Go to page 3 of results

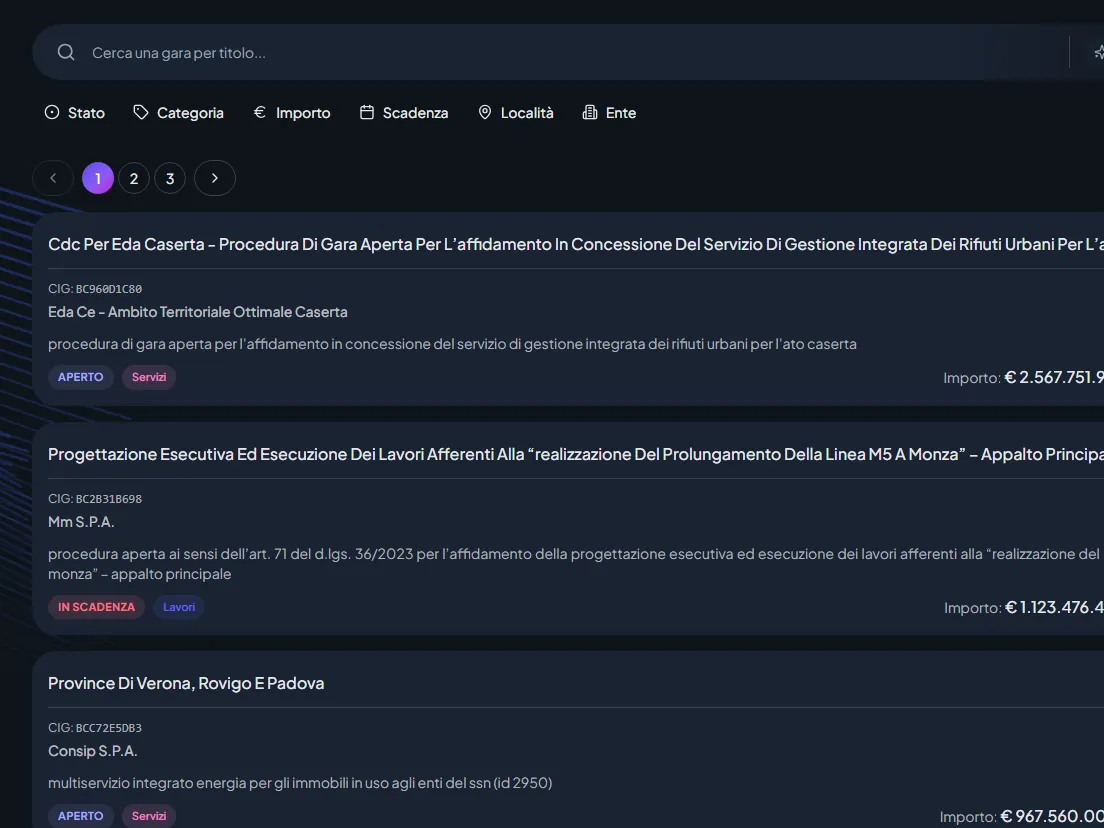click(170, 178)
